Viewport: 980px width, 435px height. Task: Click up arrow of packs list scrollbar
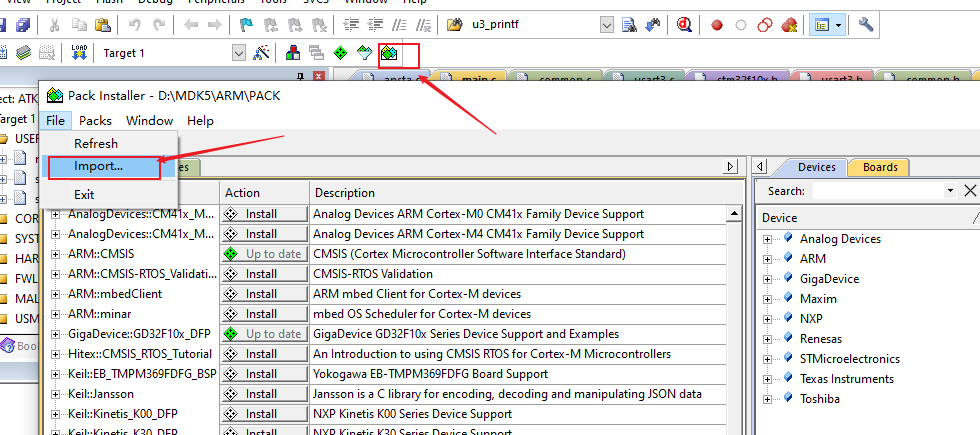734,214
